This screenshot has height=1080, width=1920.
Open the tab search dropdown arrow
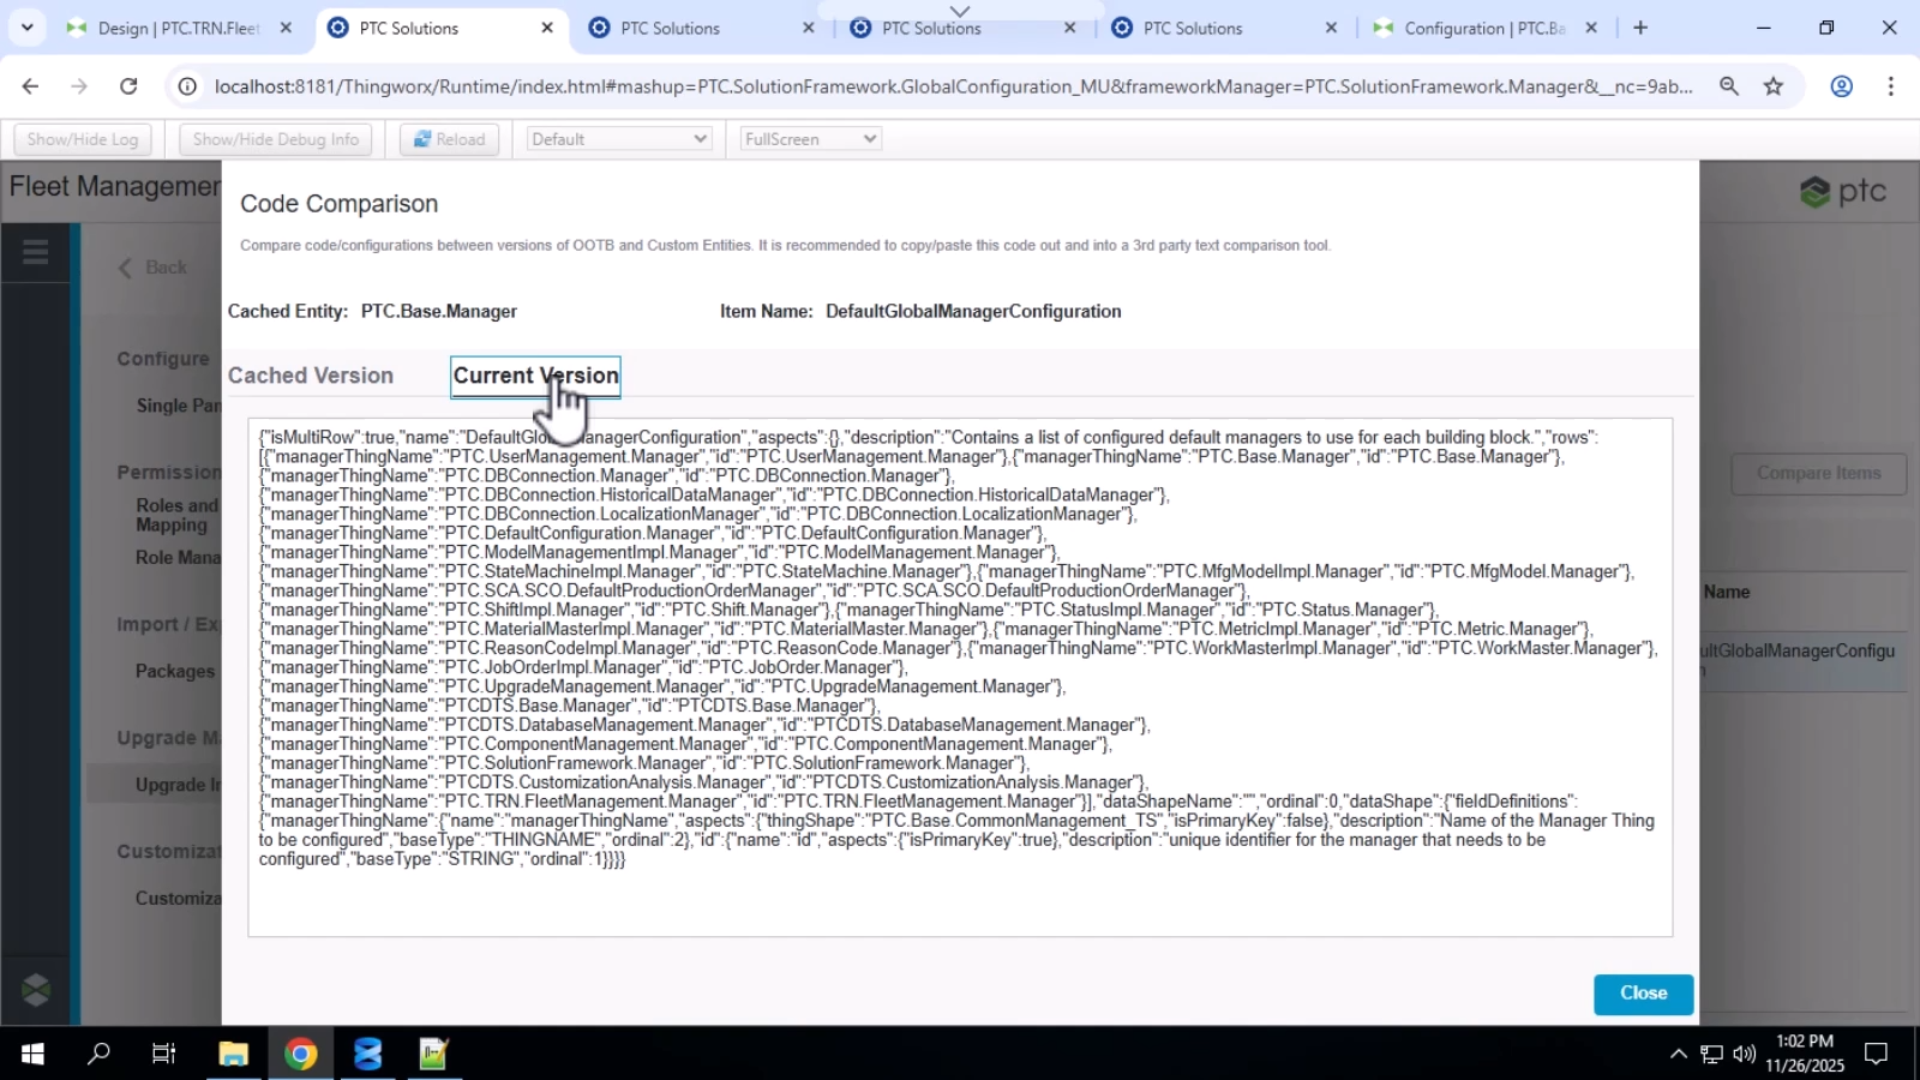(x=27, y=28)
